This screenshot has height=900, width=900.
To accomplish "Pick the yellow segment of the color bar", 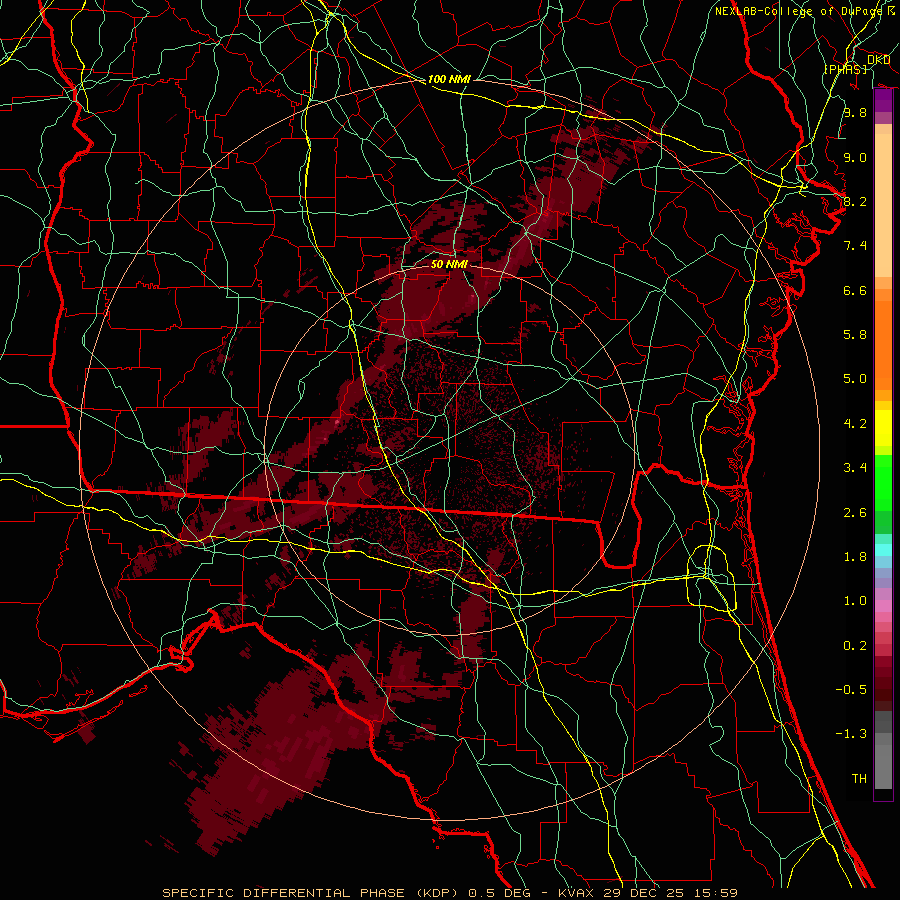I will point(883,428).
